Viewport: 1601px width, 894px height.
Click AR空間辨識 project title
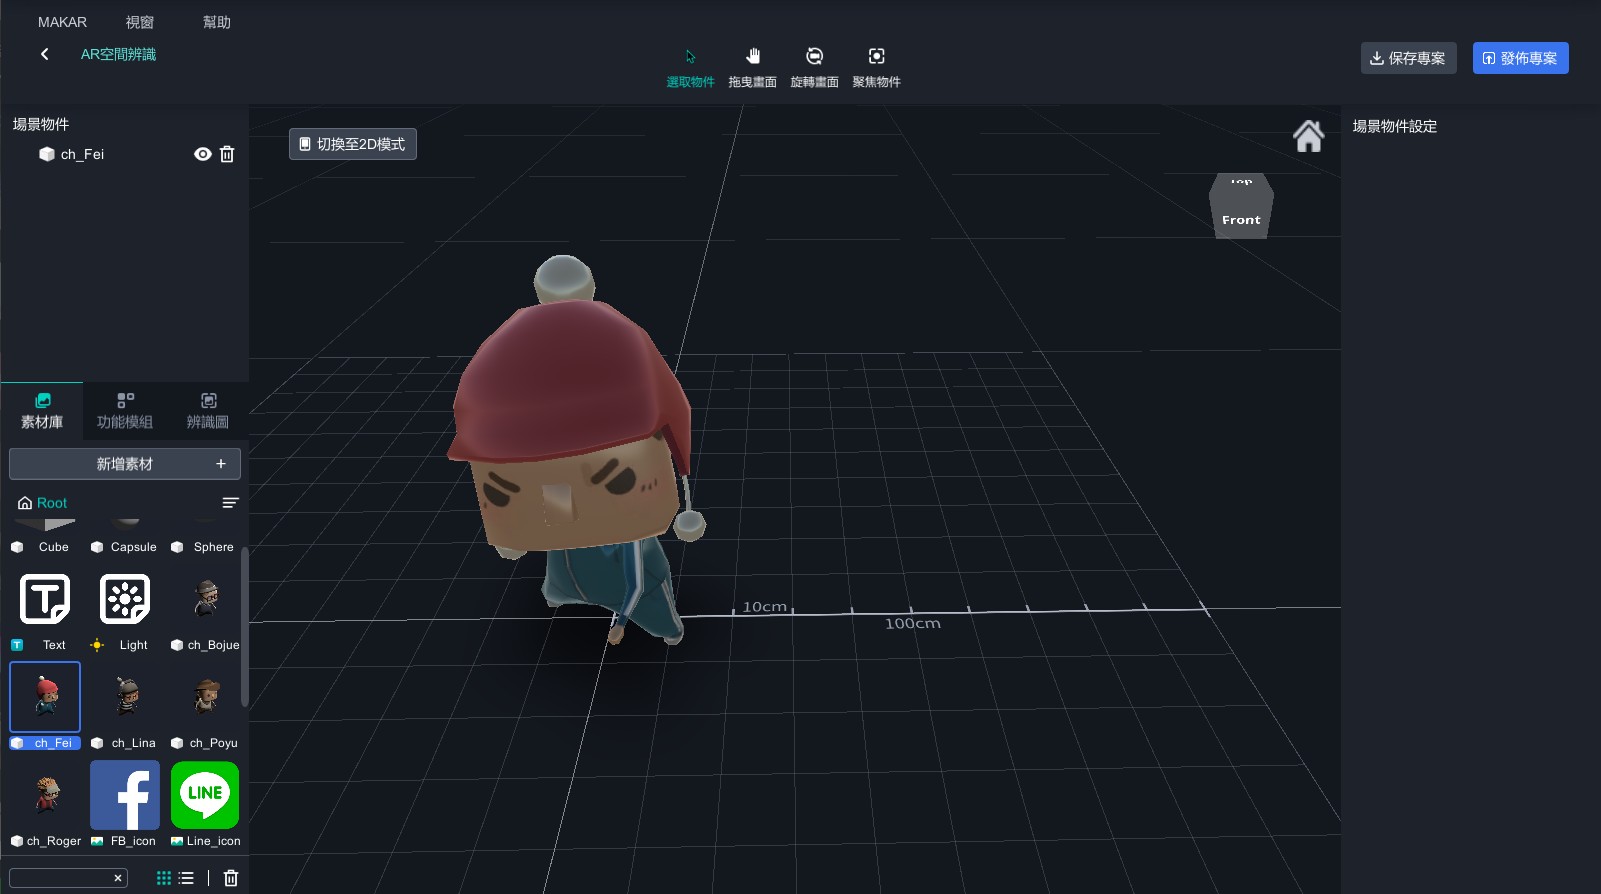(x=118, y=54)
